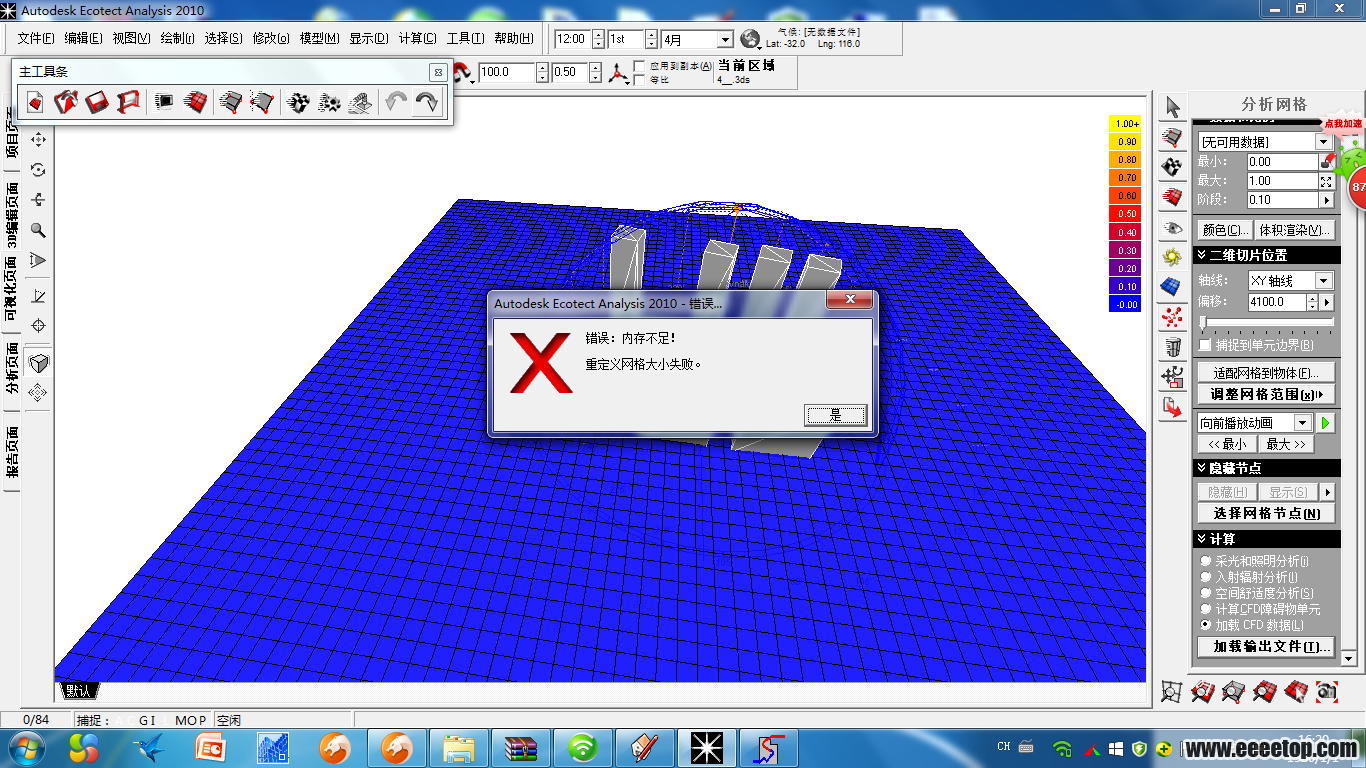Viewport: 1366px width, 768px height.
Task: Open the 向前播放动画 dropdown
Action: coord(1302,423)
